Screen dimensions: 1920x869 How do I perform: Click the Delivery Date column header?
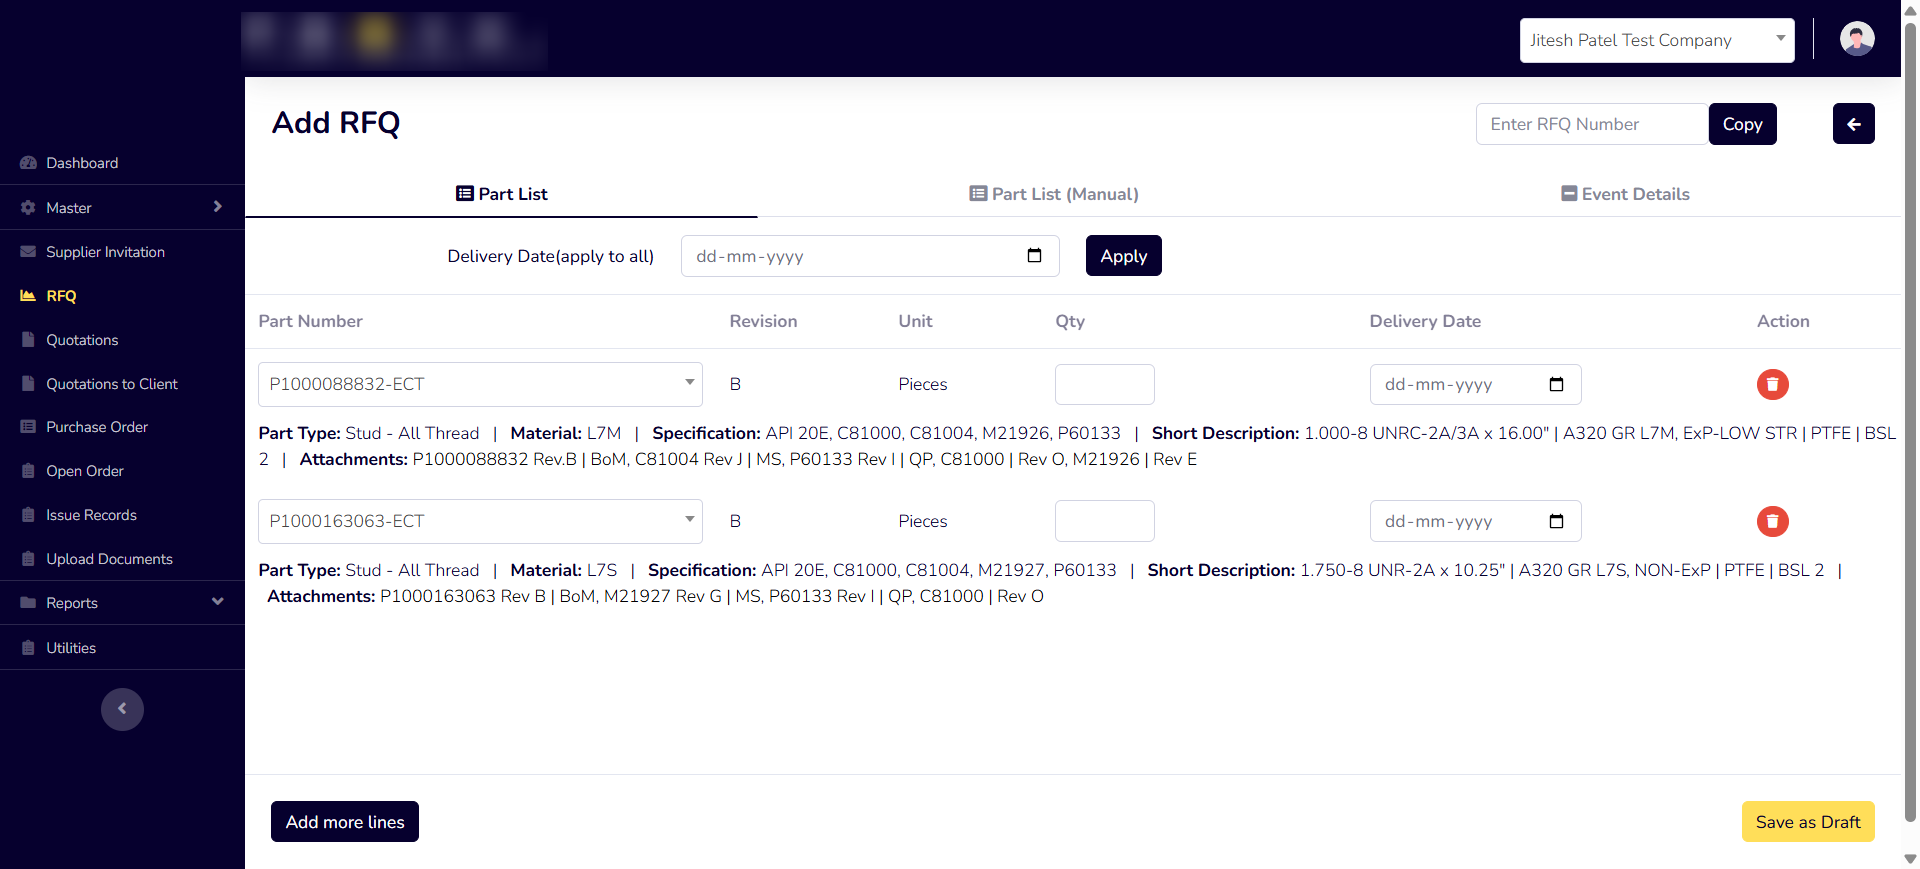pyautogui.click(x=1425, y=321)
